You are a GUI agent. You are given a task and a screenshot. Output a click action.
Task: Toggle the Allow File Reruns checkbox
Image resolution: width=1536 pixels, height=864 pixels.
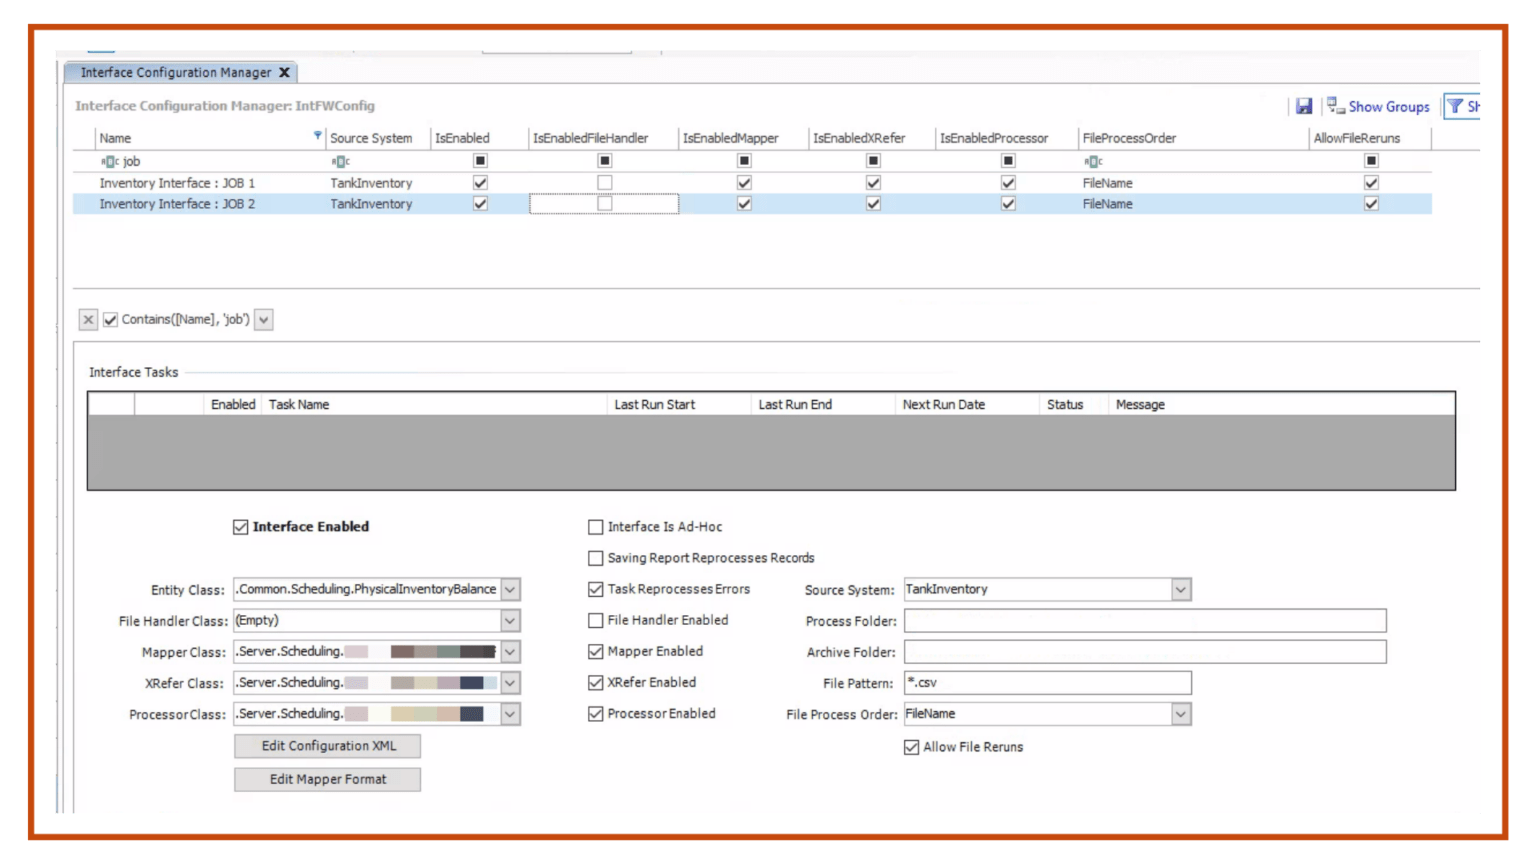point(911,747)
